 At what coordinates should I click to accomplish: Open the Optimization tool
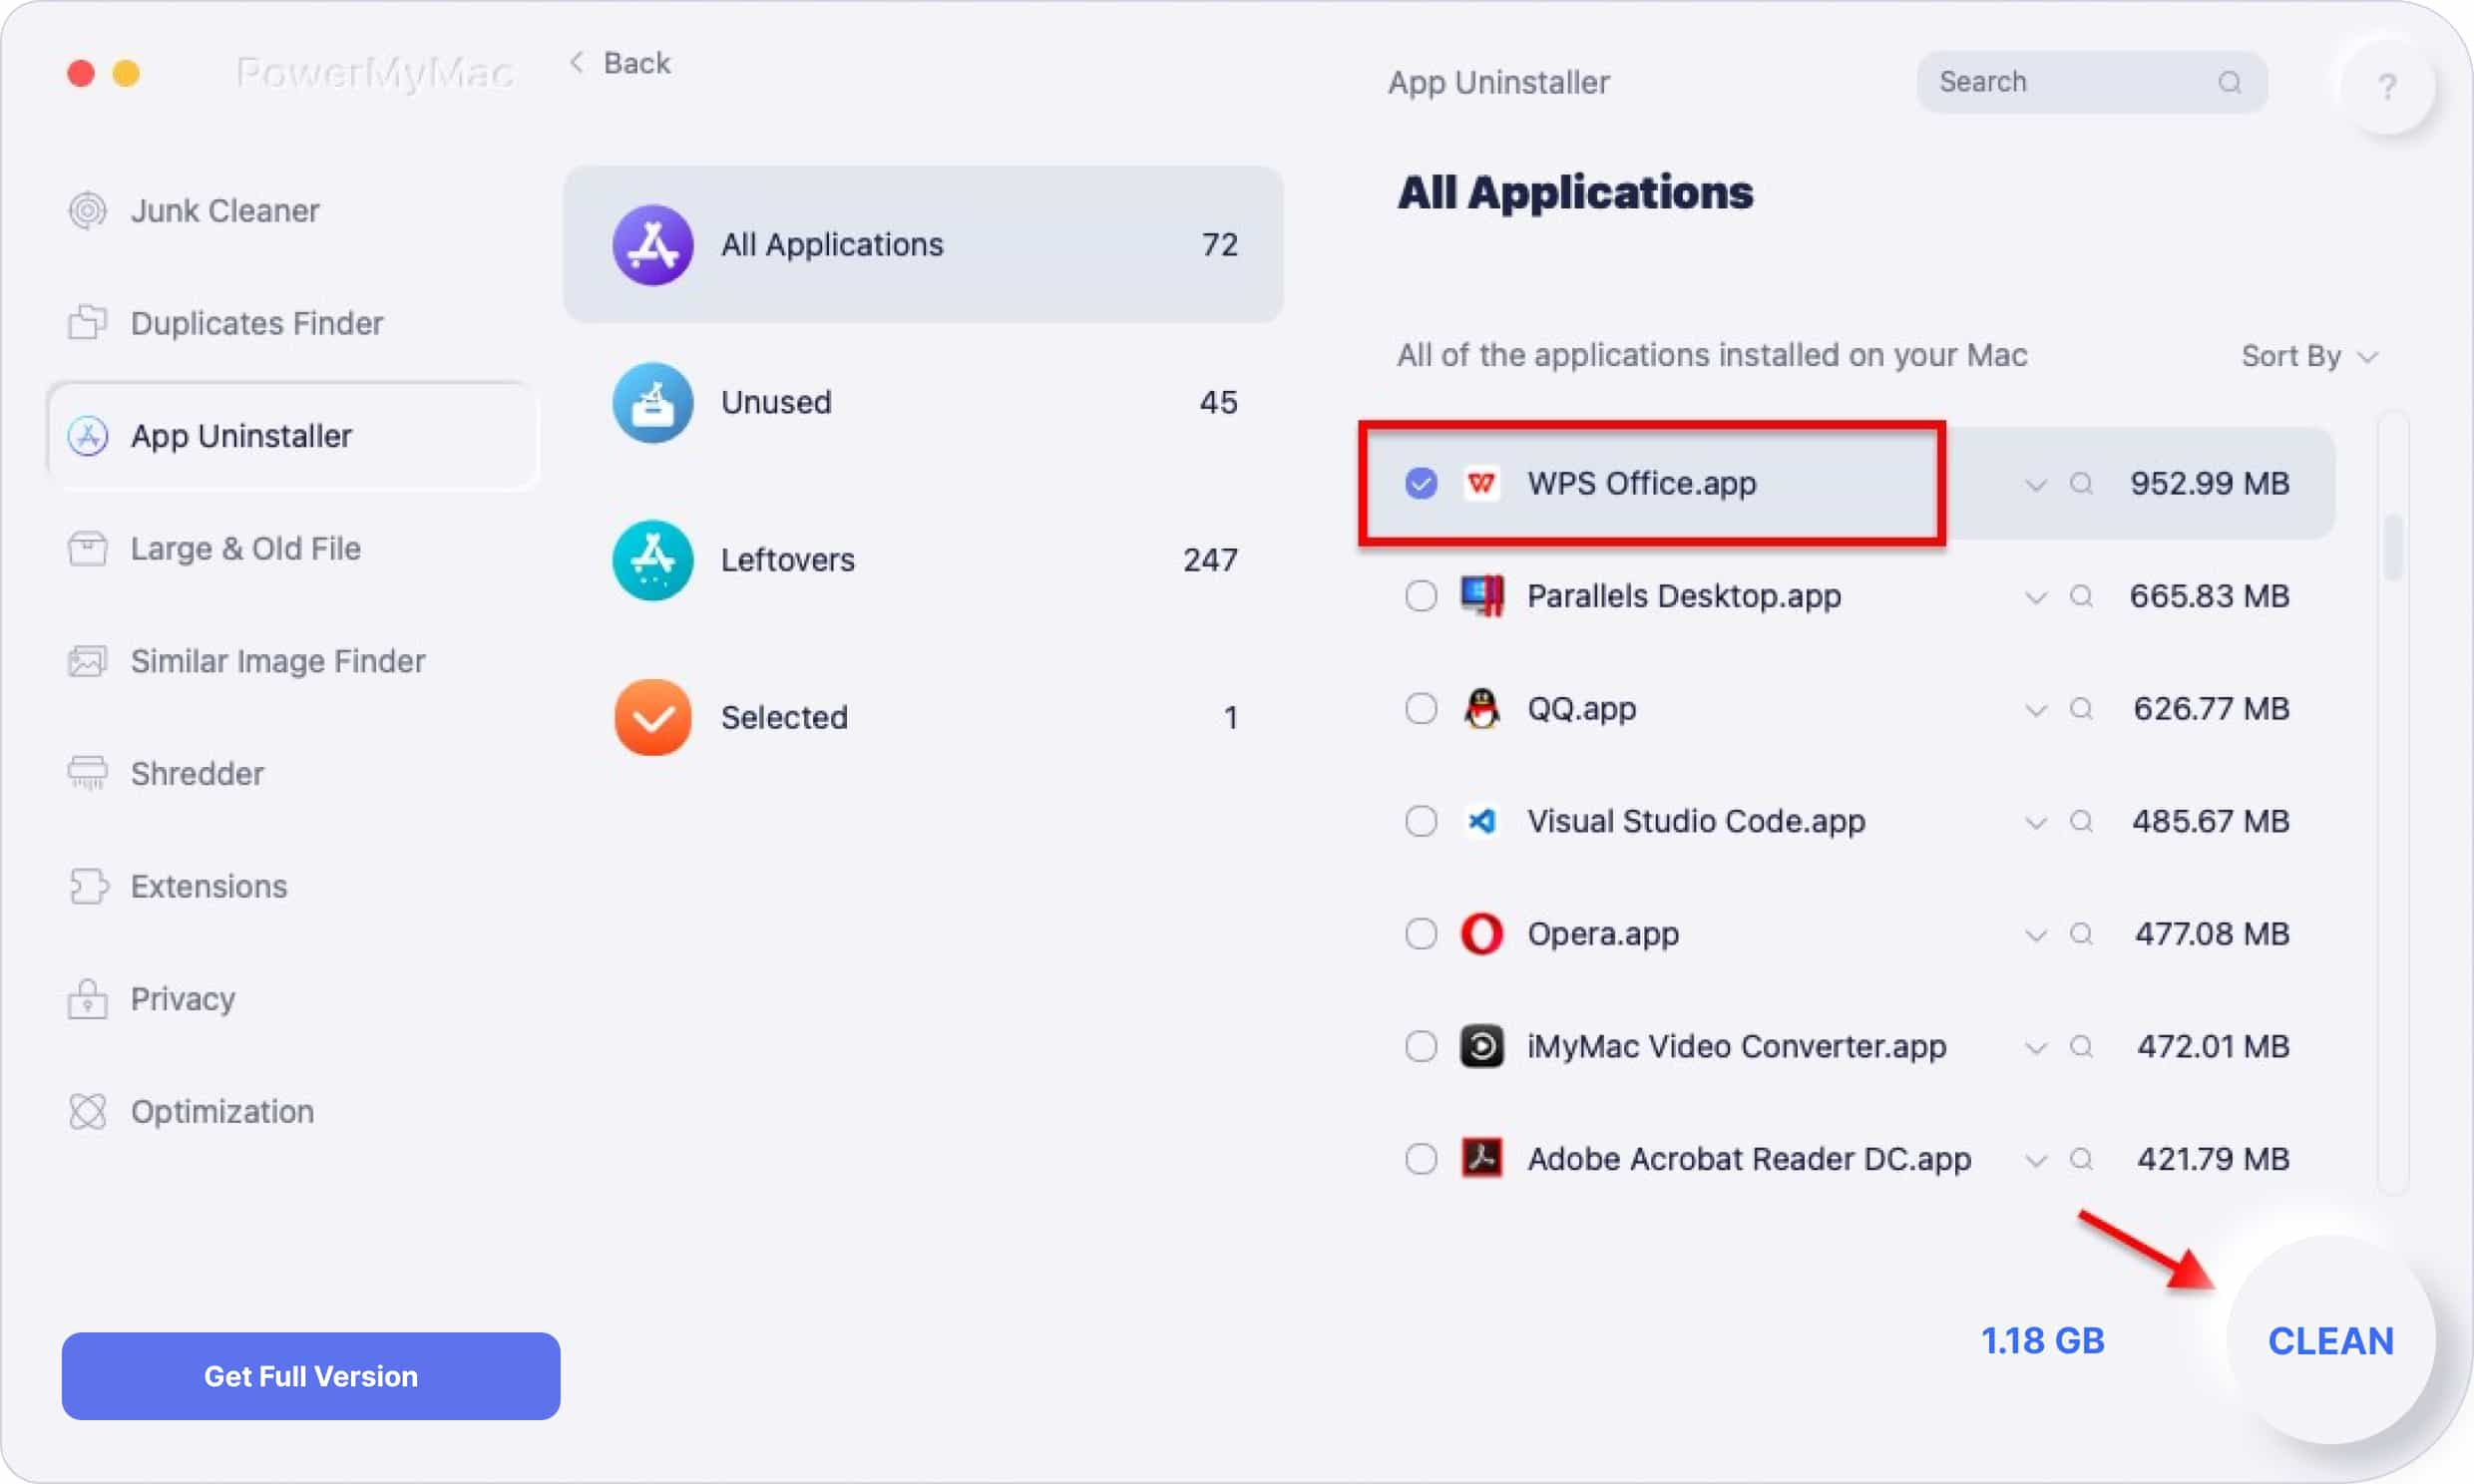click(222, 1111)
